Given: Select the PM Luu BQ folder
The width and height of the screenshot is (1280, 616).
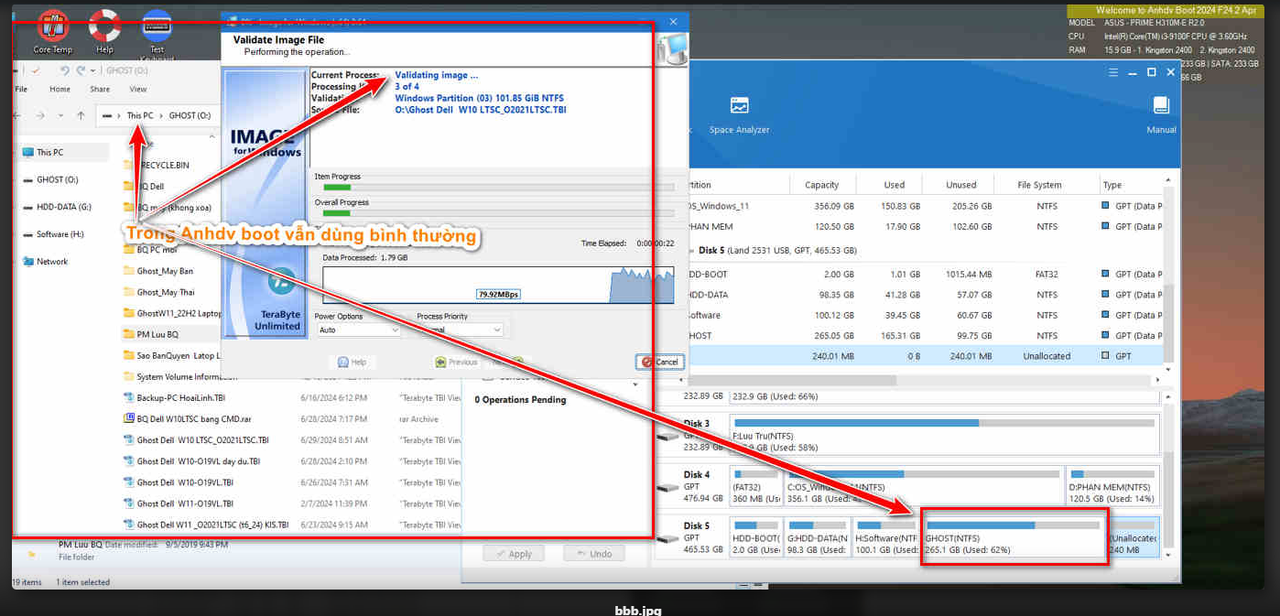Looking at the screenshot, I should tap(150, 334).
